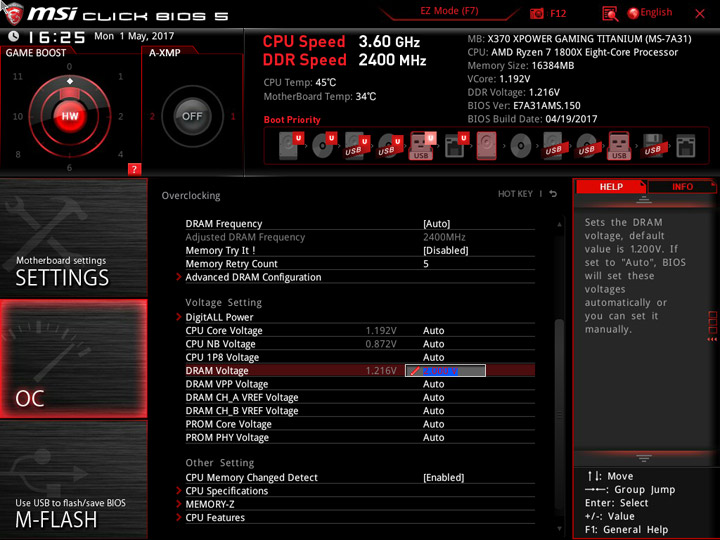Select the UEFI CD/DVD boot device icon
This screenshot has width=720, height=540.
(x=324, y=146)
